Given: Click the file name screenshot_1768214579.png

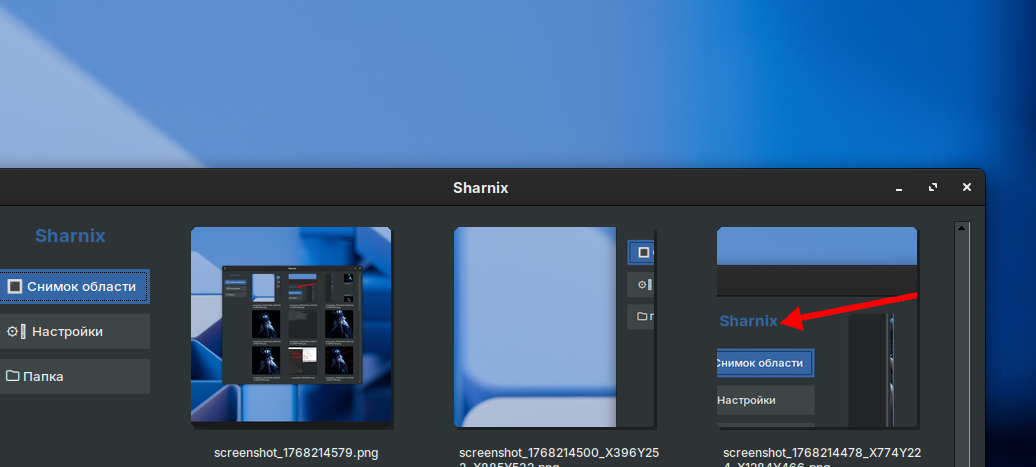Looking at the screenshot, I should (x=296, y=453).
